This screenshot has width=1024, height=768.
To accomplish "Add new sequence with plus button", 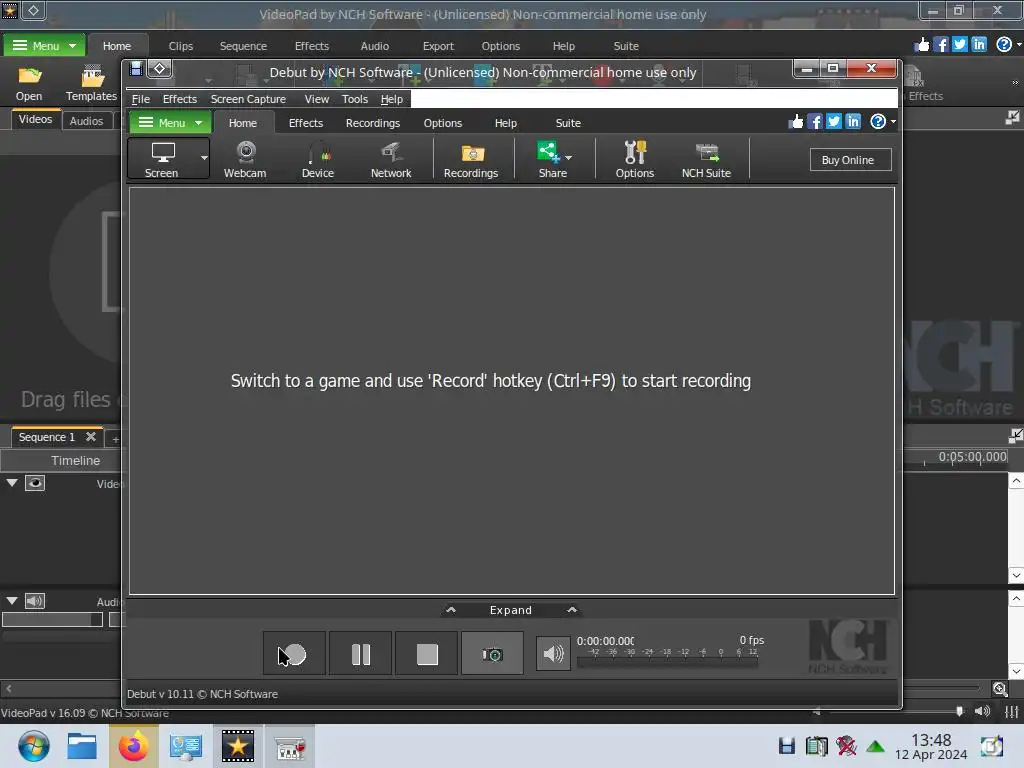I will [x=115, y=440].
